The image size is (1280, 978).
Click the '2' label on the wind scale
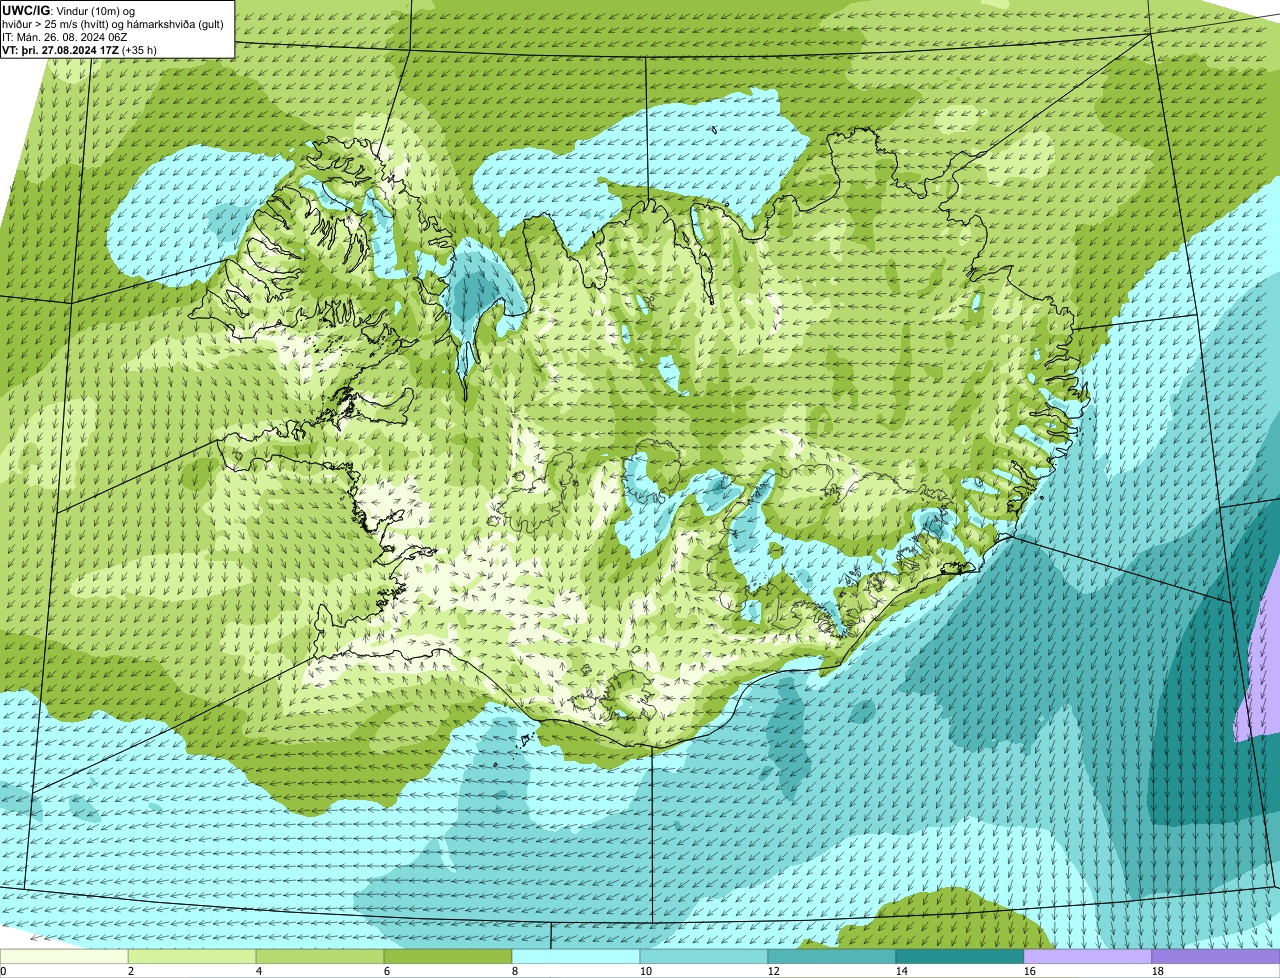click(x=131, y=971)
